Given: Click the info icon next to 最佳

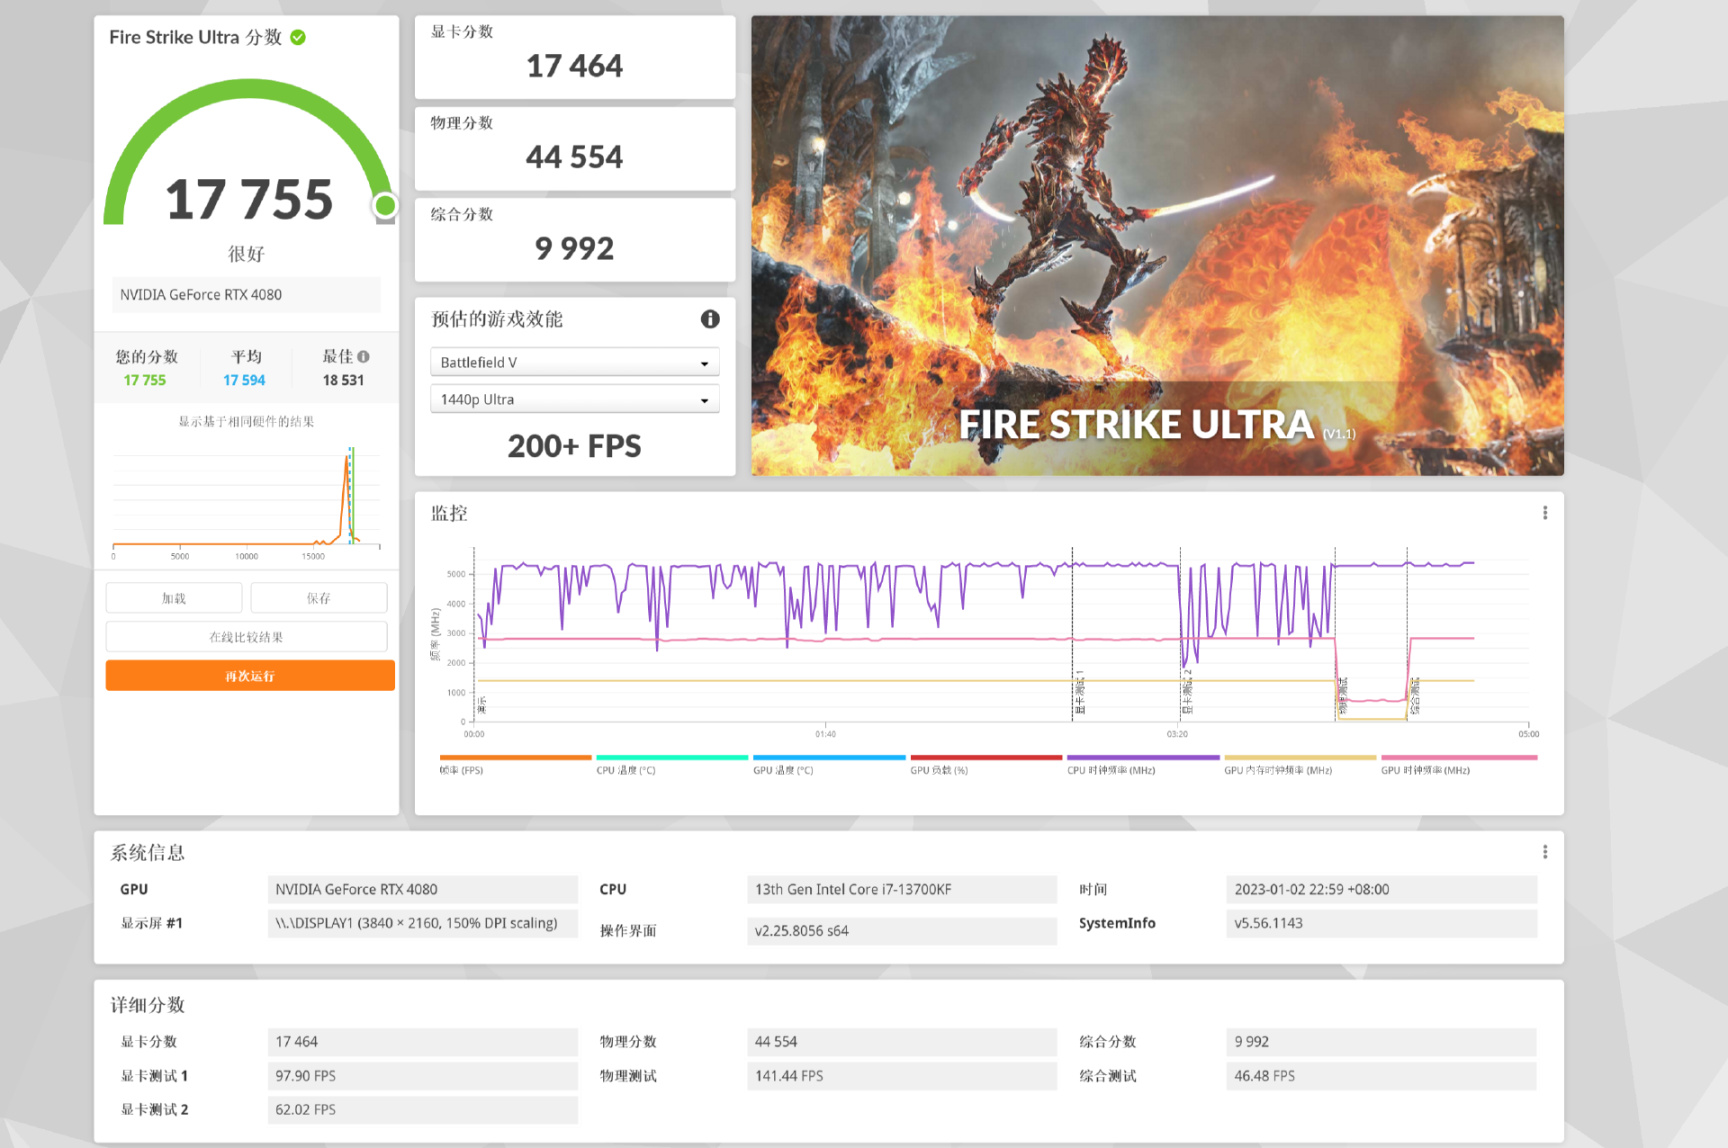Looking at the screenshot, I should [x=363, y=356].
